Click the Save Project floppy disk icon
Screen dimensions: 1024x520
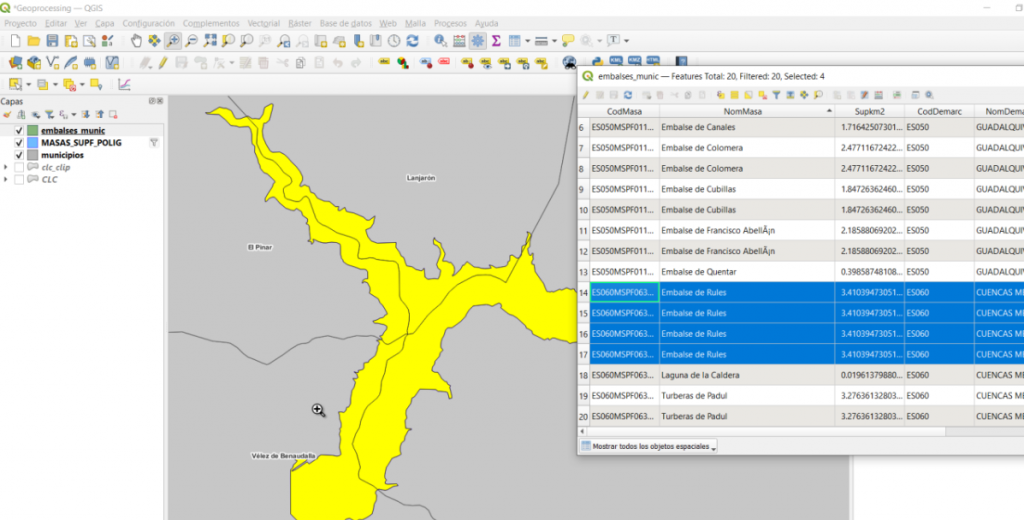click(x=52, y=41)
